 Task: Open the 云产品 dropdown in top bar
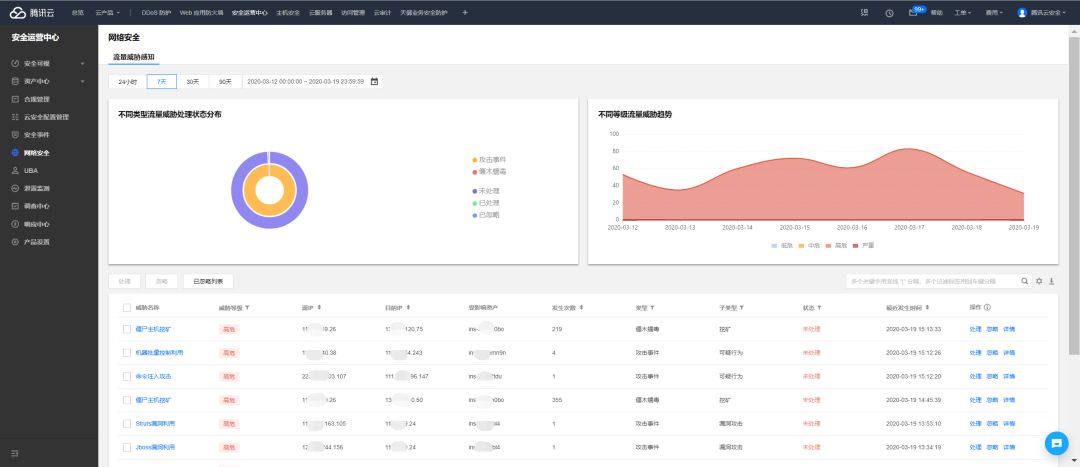107,12
